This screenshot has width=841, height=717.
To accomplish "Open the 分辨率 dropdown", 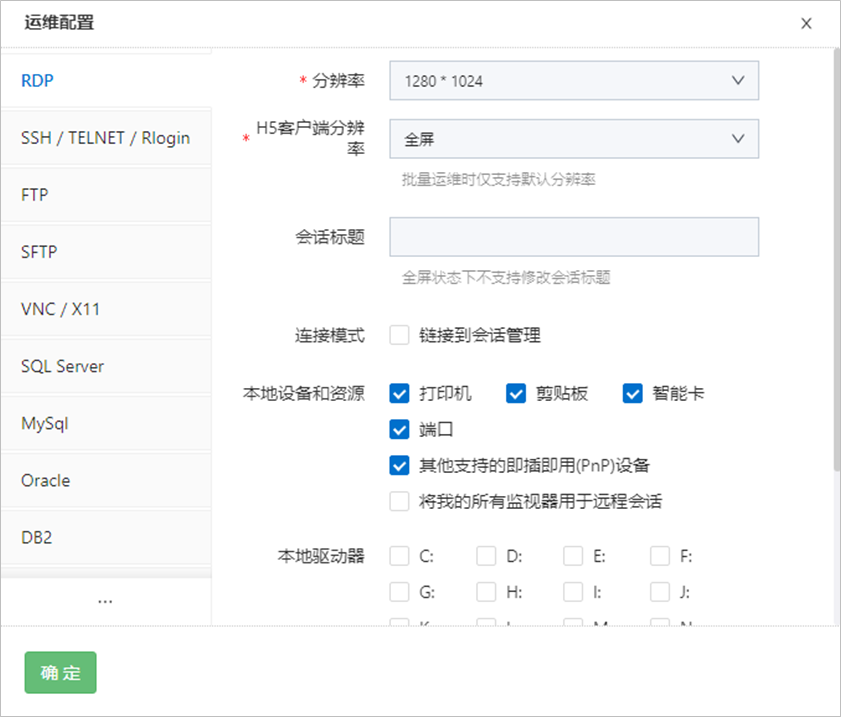I will click(573, 81).
